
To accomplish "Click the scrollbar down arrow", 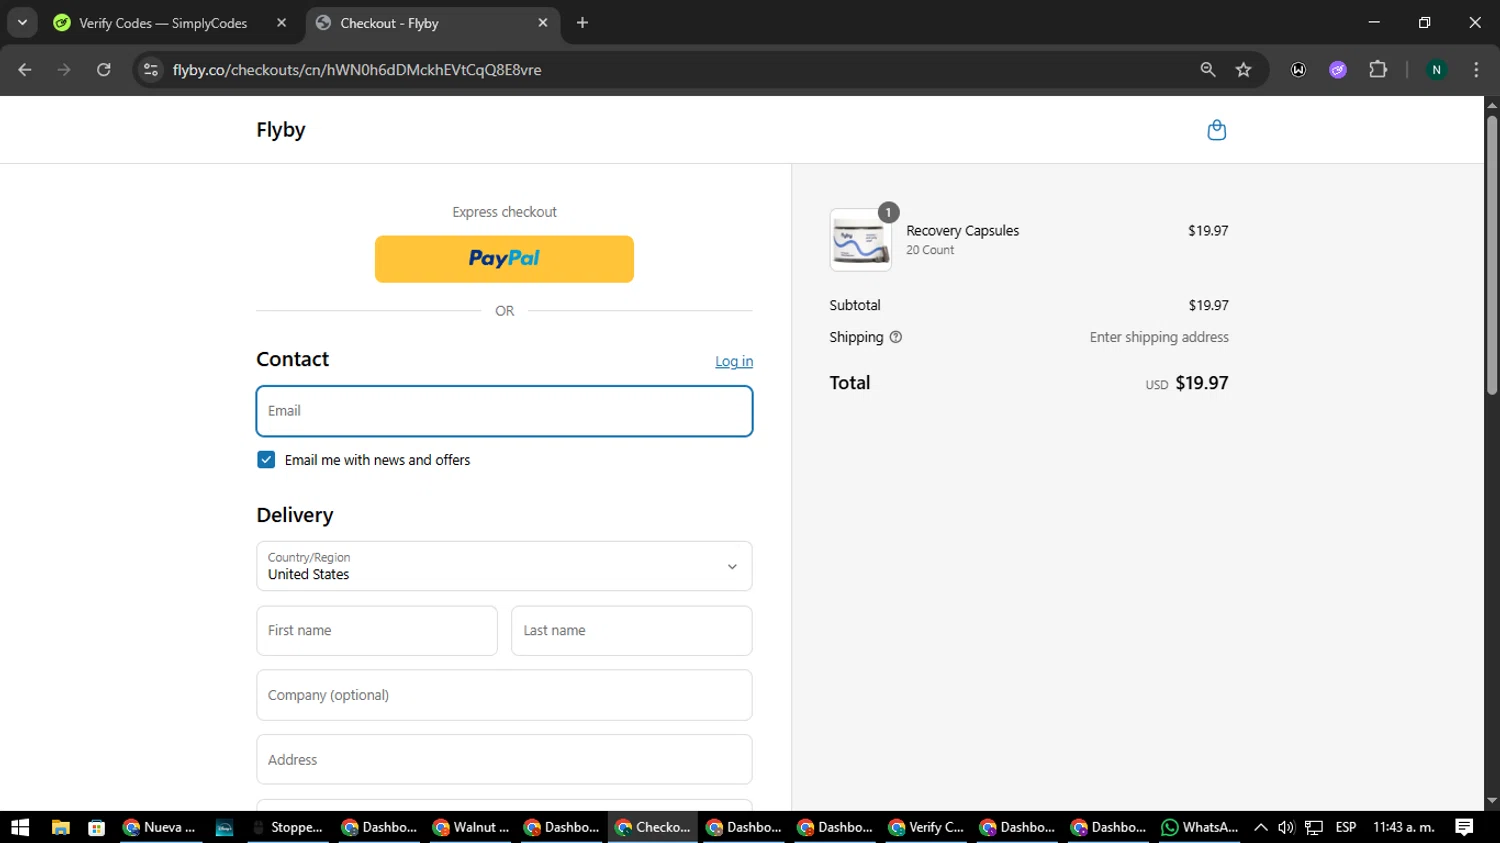I will click(1492, 801).
